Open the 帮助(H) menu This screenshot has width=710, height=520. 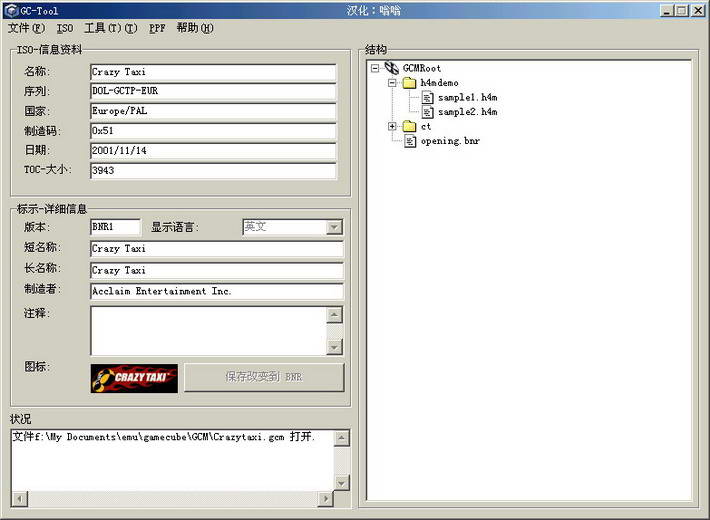pyautogui.click(x=195, y=28)
